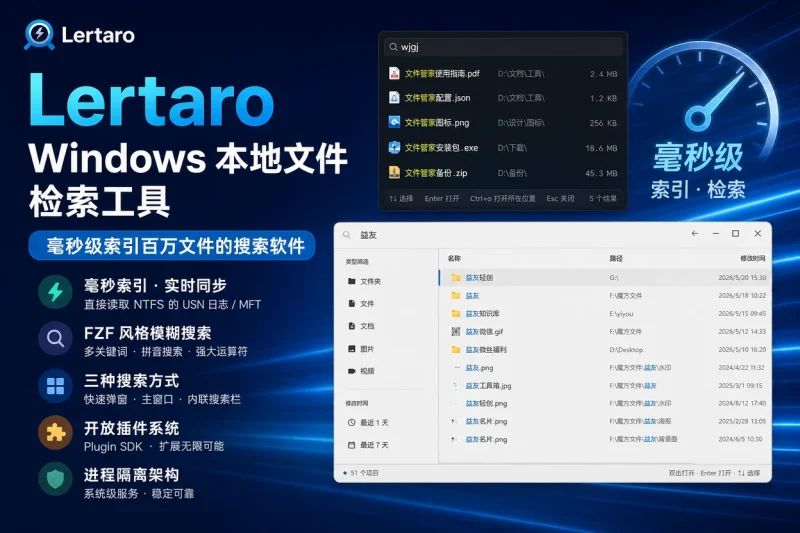Click the Esc 关闭 hint in popup footer
This screenshot has width=800, height=533.
coord(560,198)
